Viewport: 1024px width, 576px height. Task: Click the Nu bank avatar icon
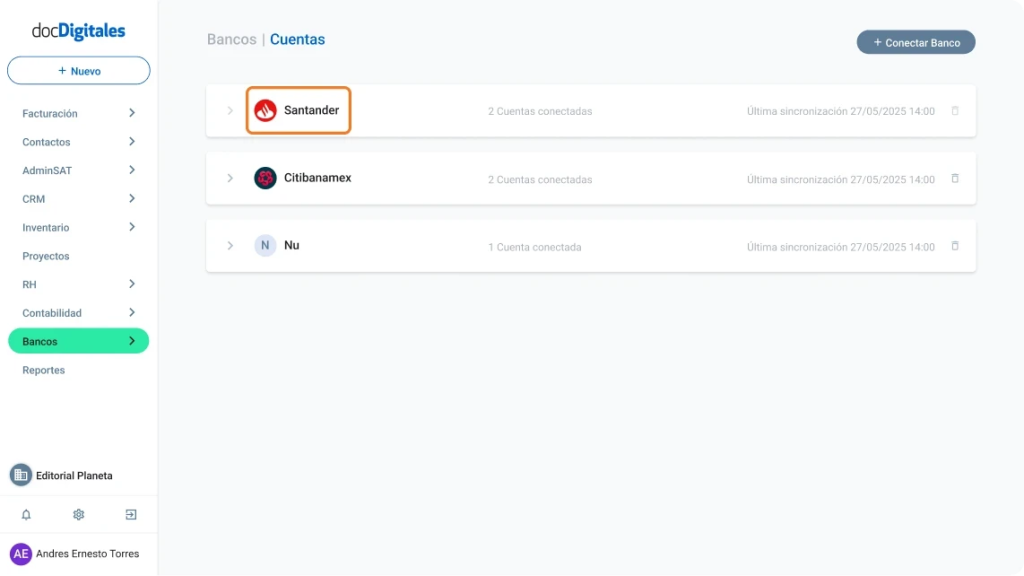[x=265, y=245]
